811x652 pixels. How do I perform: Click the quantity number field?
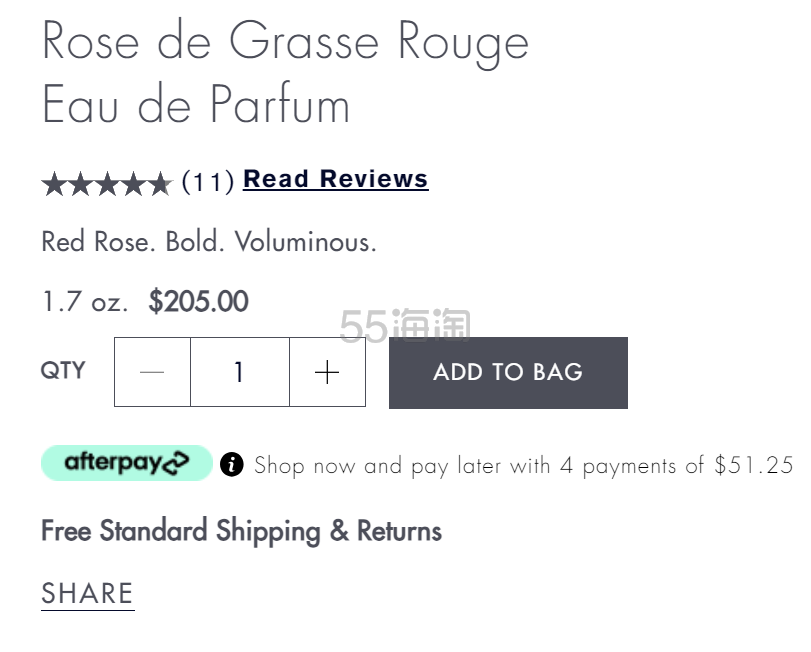239,372
